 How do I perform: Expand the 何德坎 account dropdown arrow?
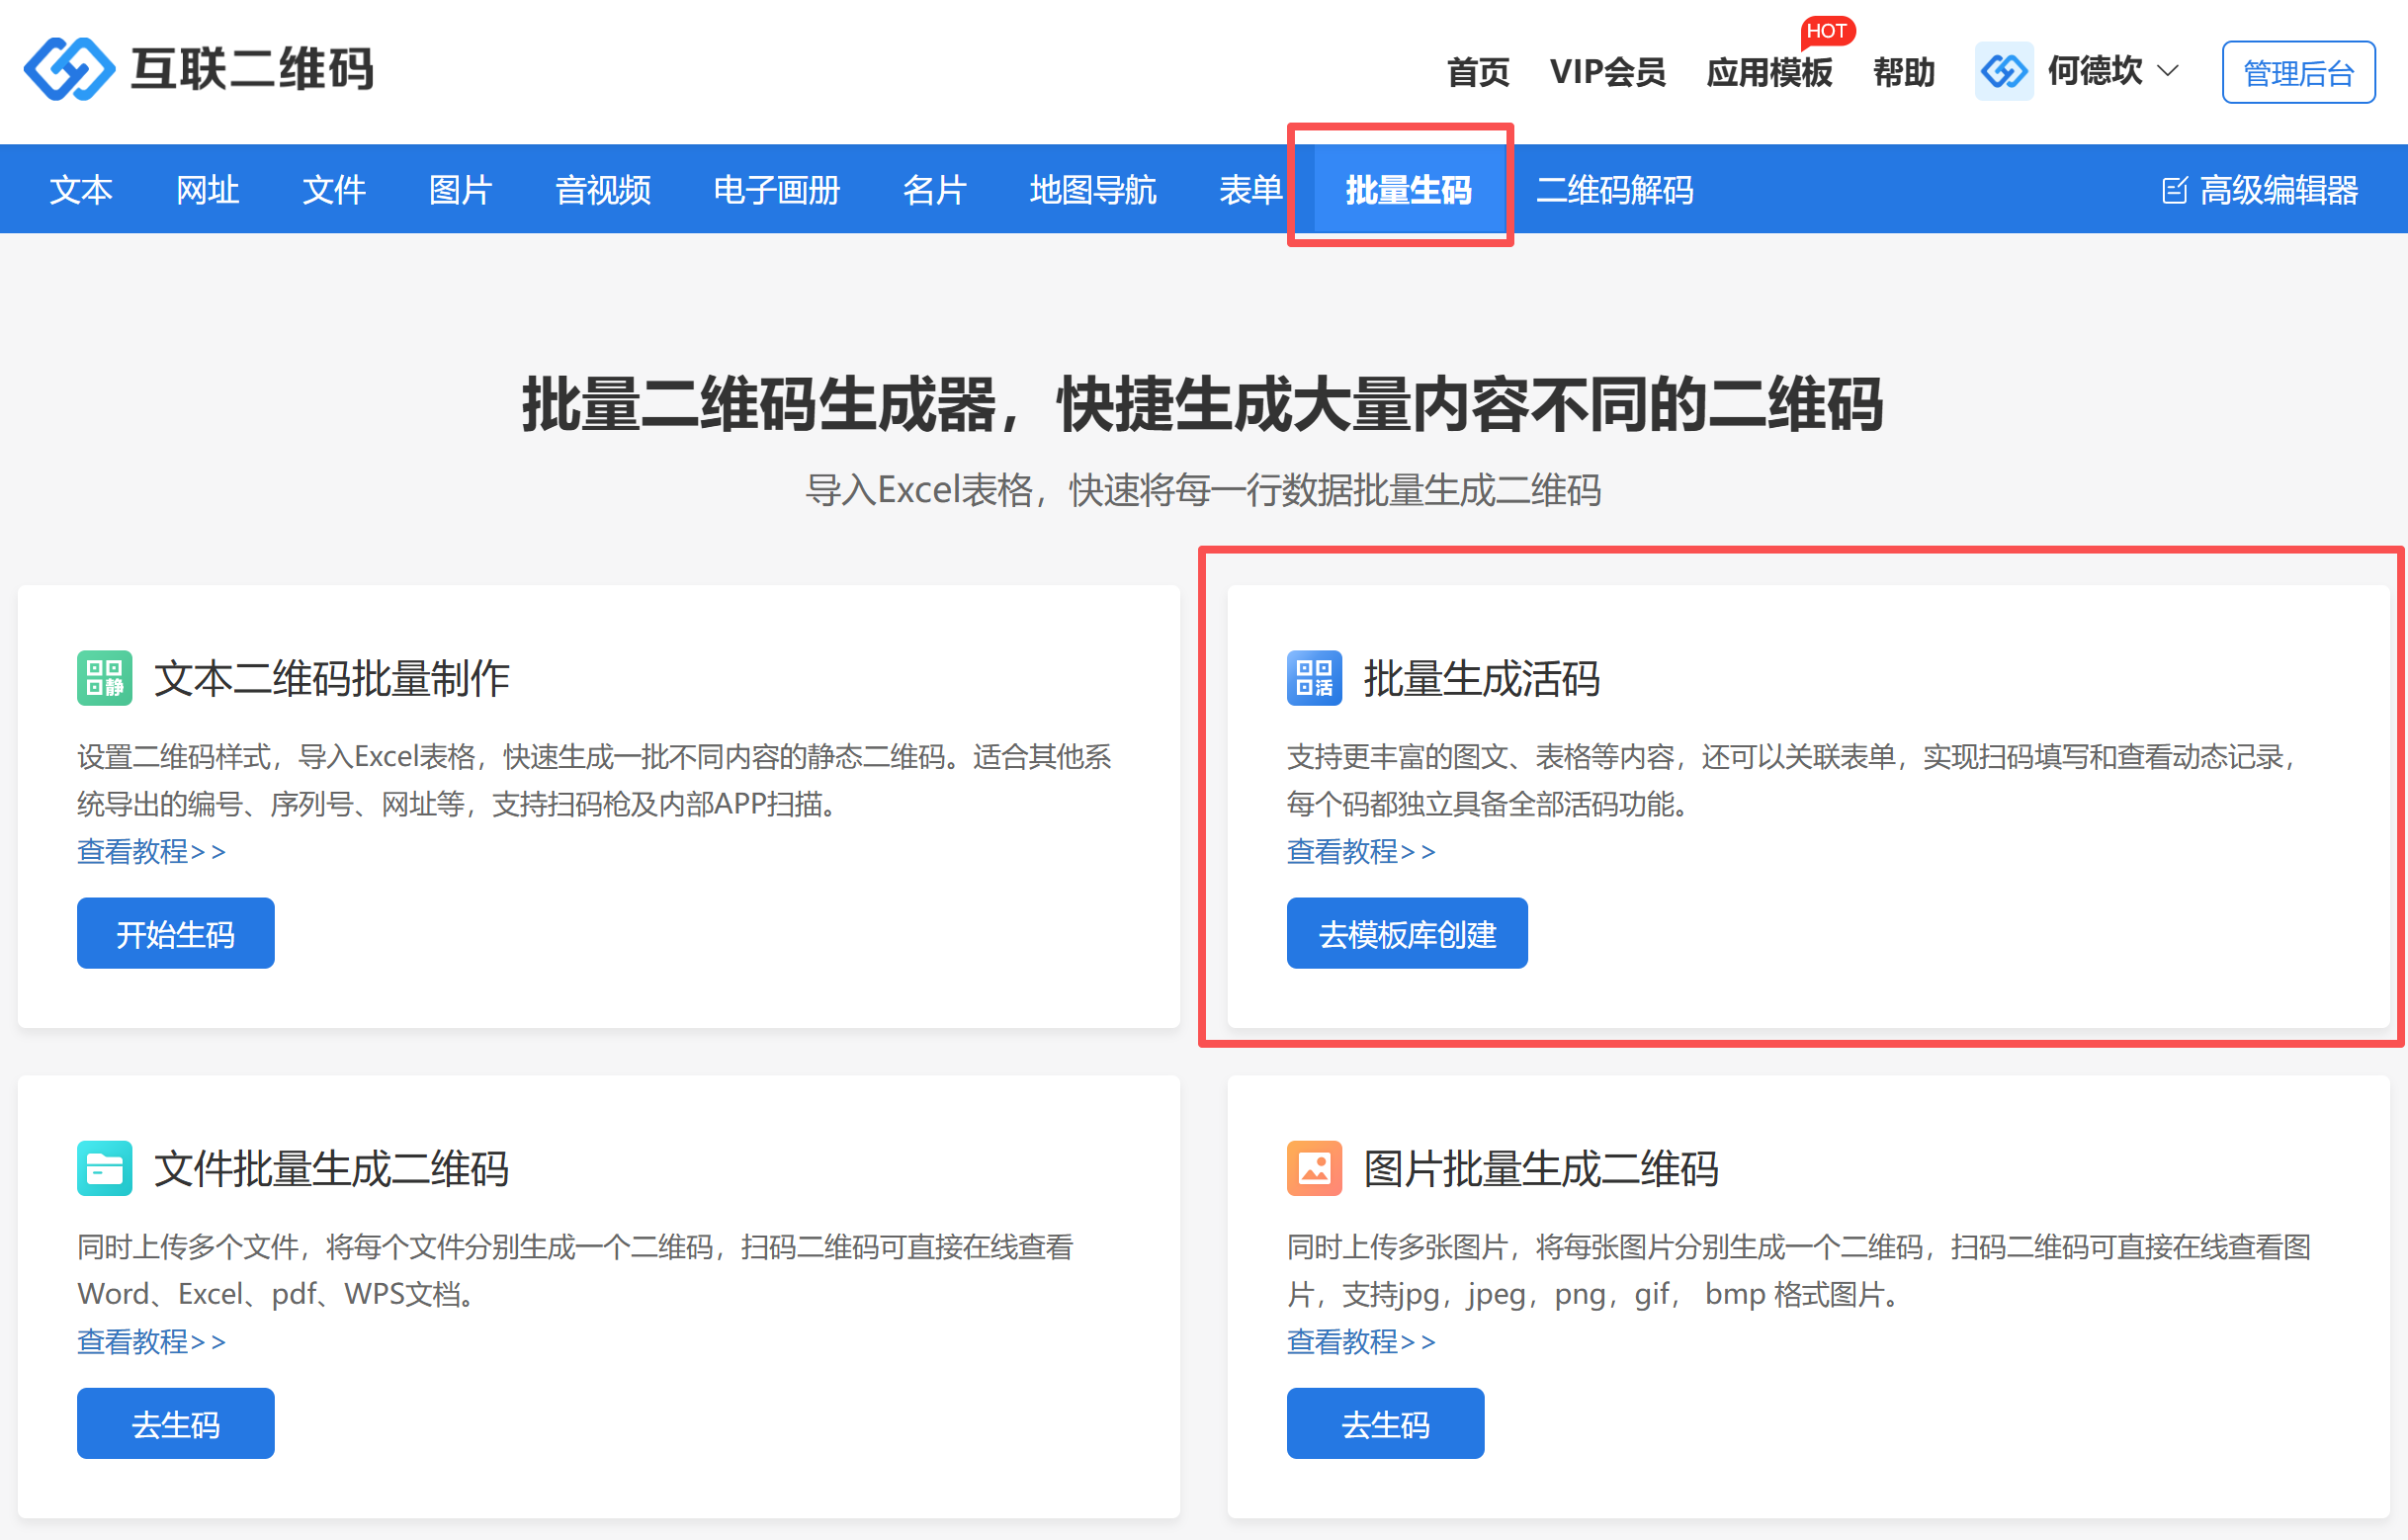pos(2167,71)
